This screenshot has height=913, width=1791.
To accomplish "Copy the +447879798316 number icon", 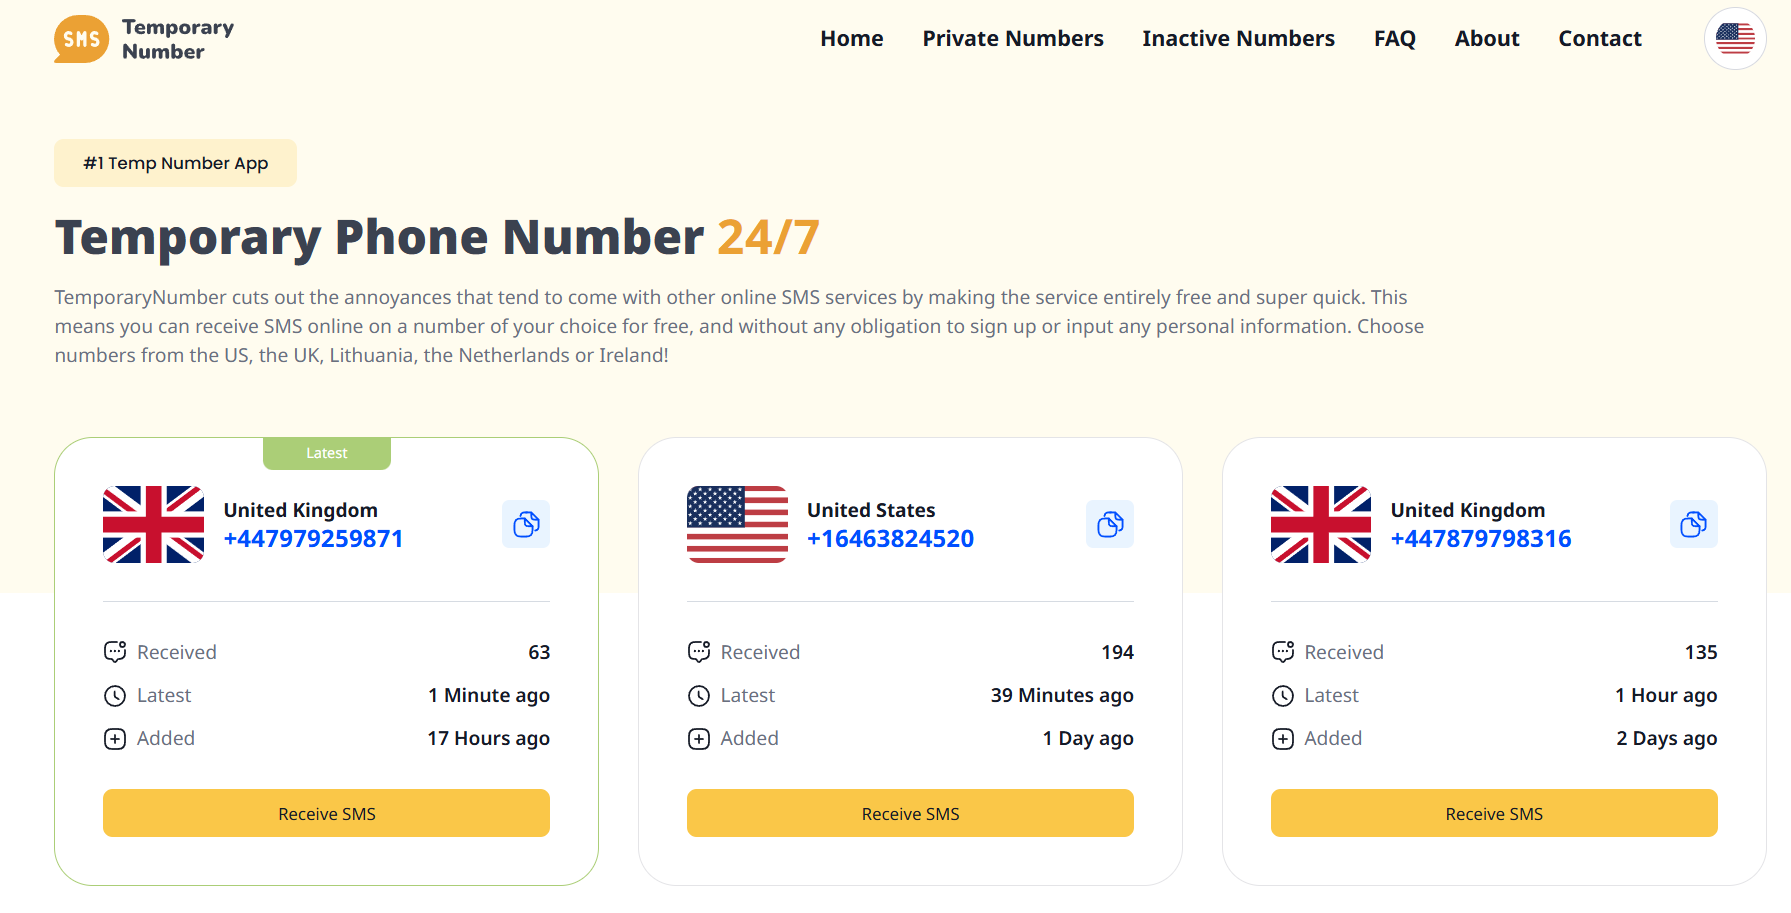I will coord(1694,524).
